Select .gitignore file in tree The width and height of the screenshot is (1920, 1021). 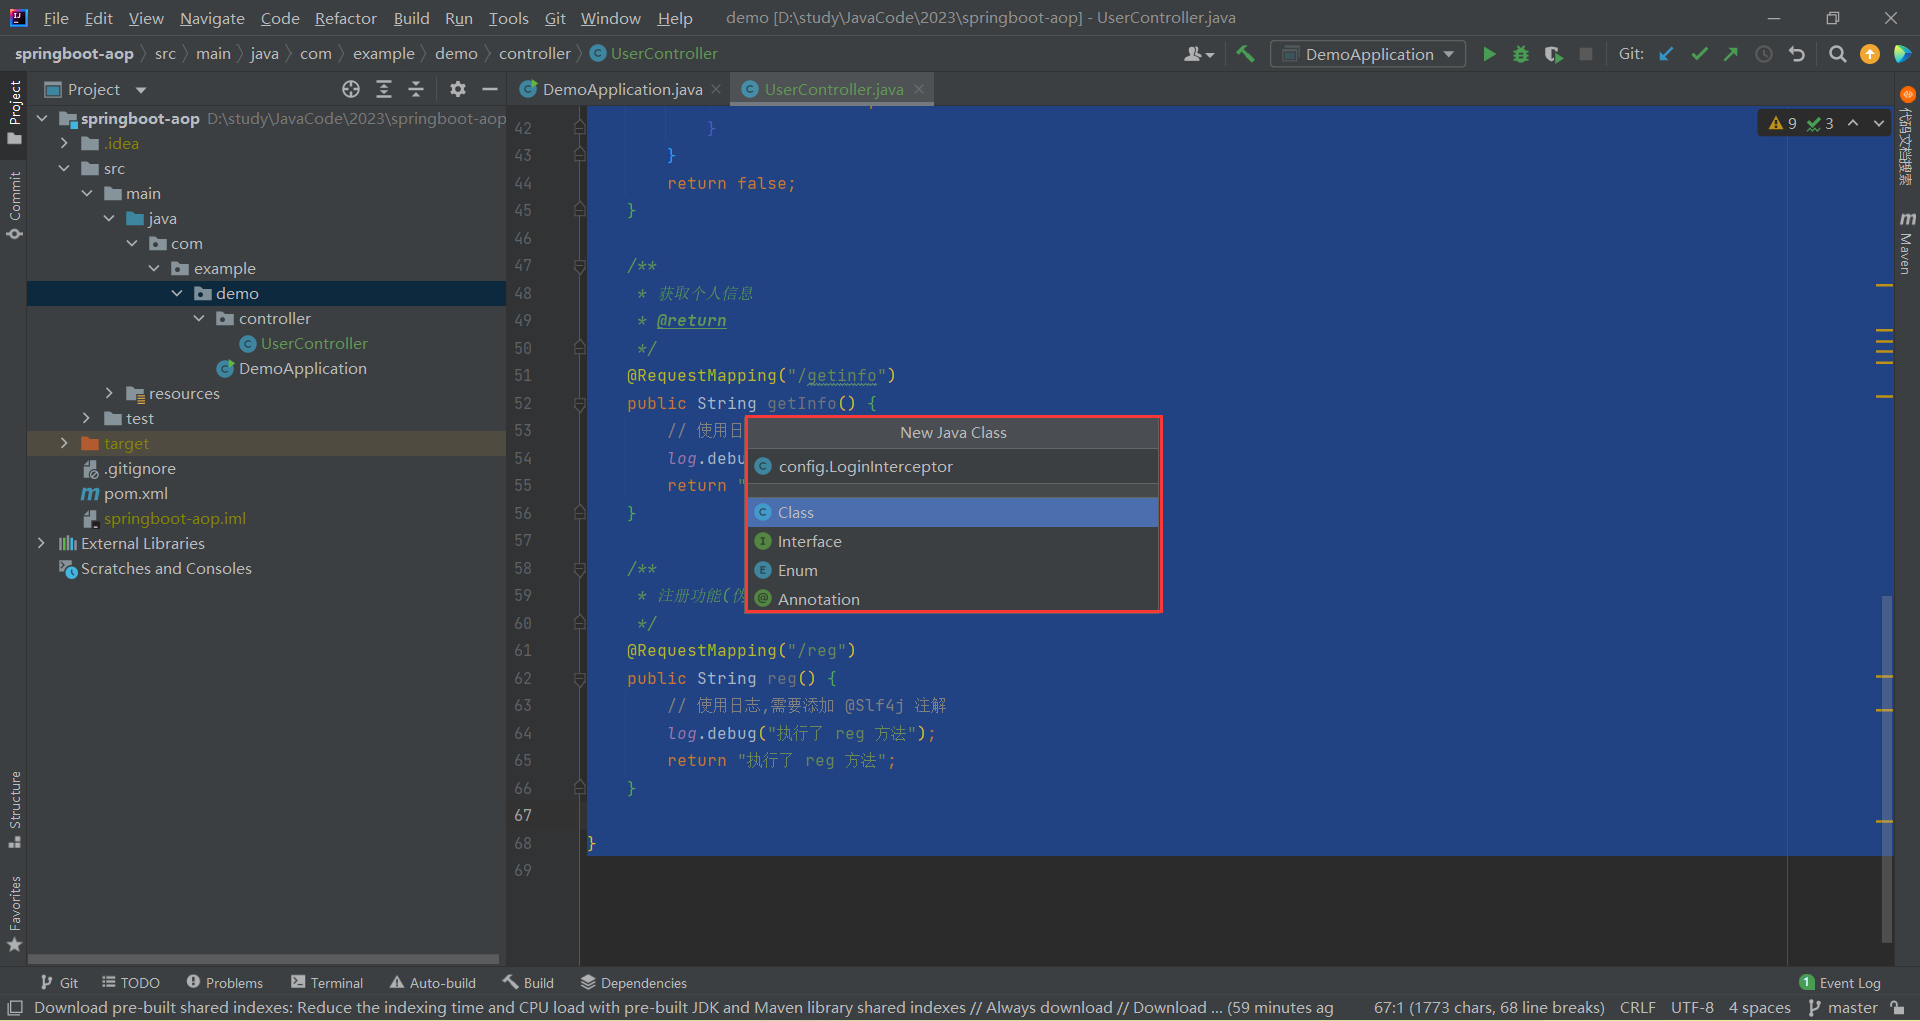(x=129, y=468)
